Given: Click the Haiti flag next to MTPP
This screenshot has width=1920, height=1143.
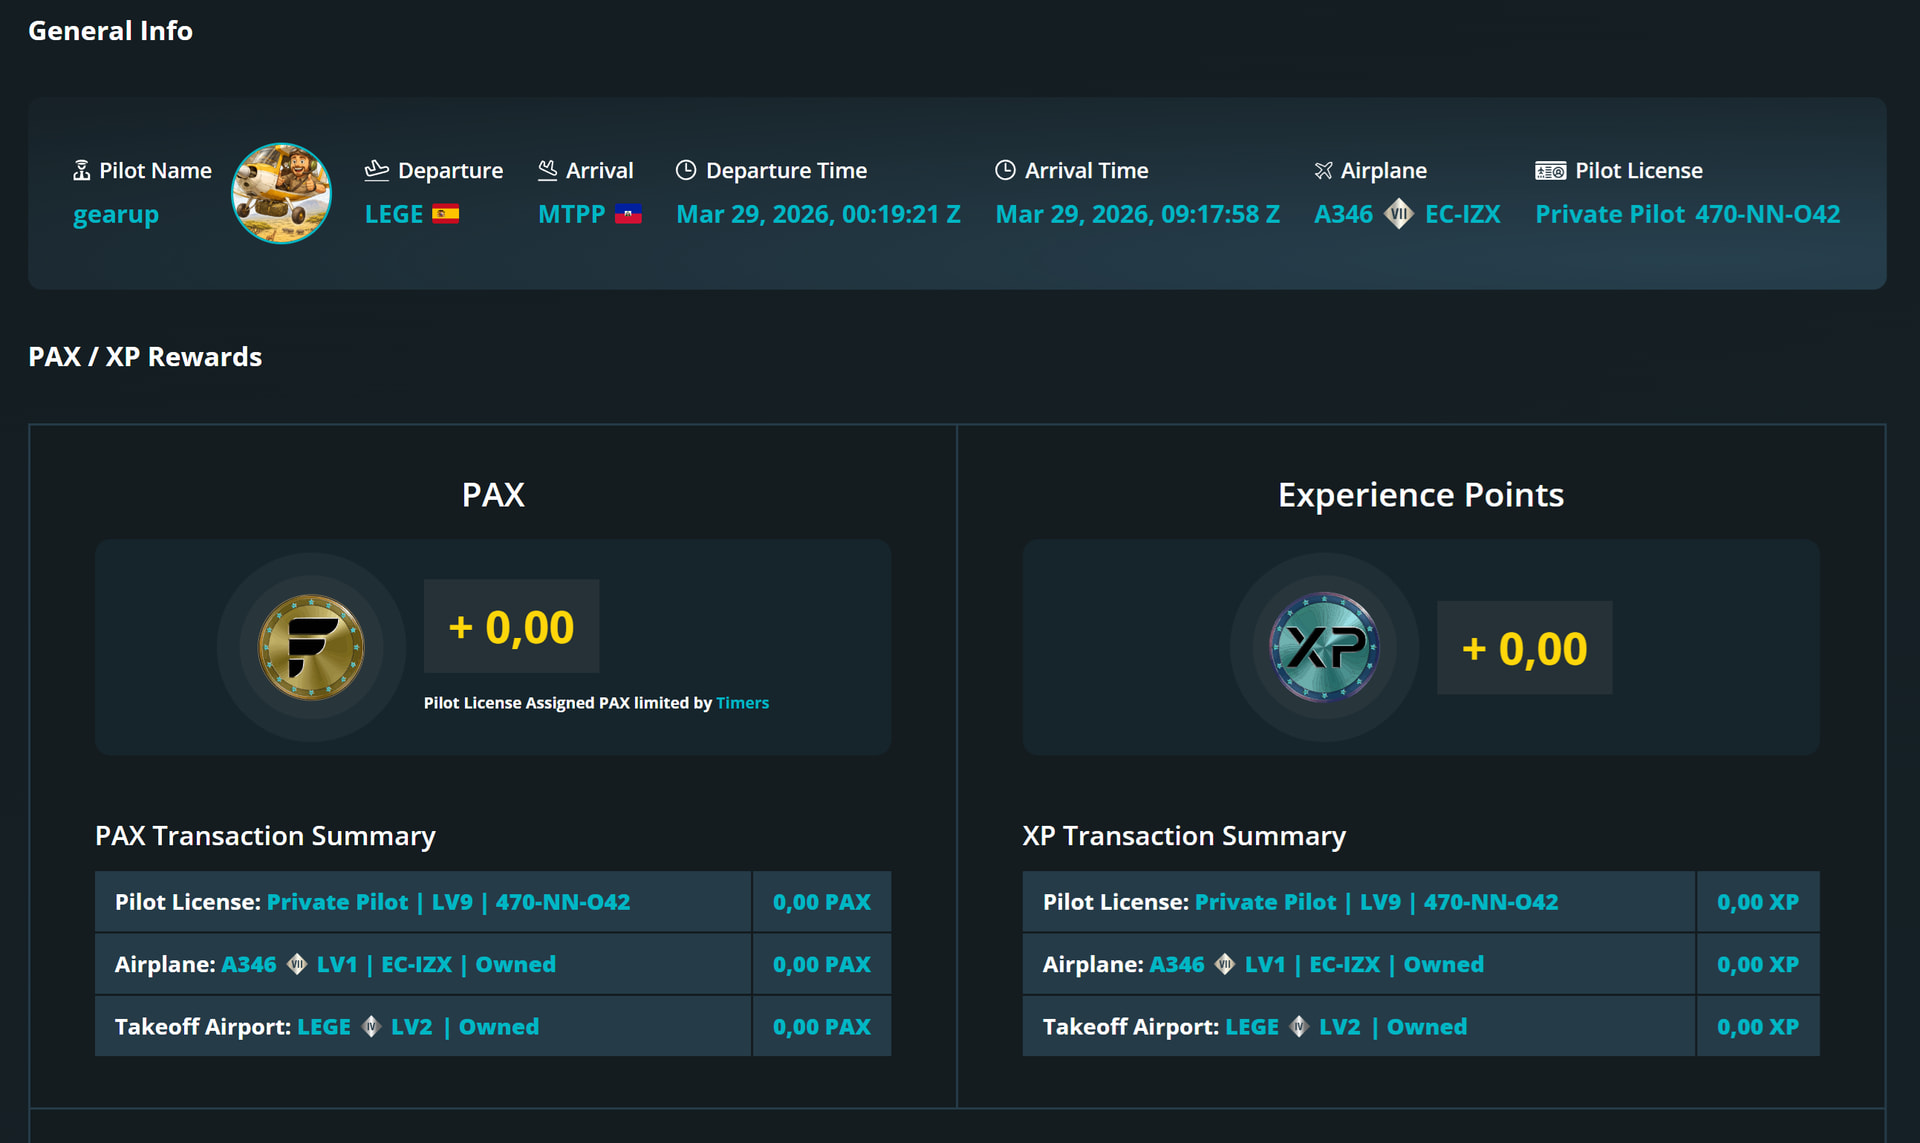Looking at the screenshot, I should [628, 214].
